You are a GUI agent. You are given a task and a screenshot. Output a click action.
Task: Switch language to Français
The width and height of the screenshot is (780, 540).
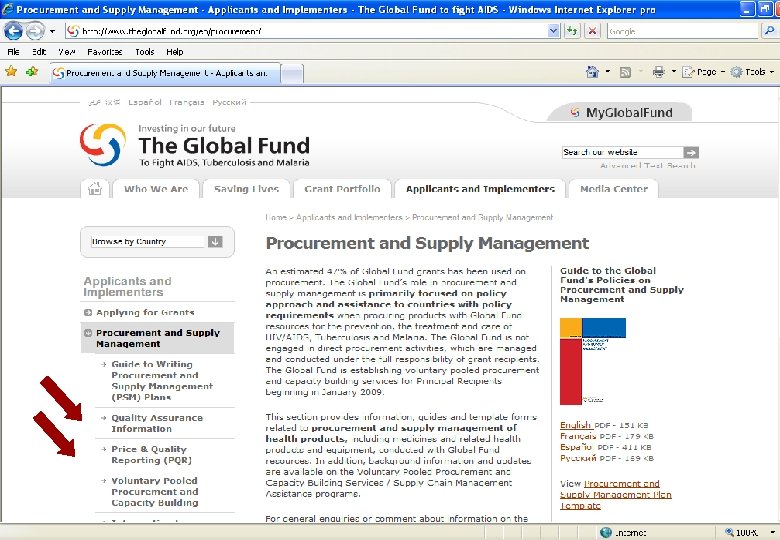(x=187, y=102)
